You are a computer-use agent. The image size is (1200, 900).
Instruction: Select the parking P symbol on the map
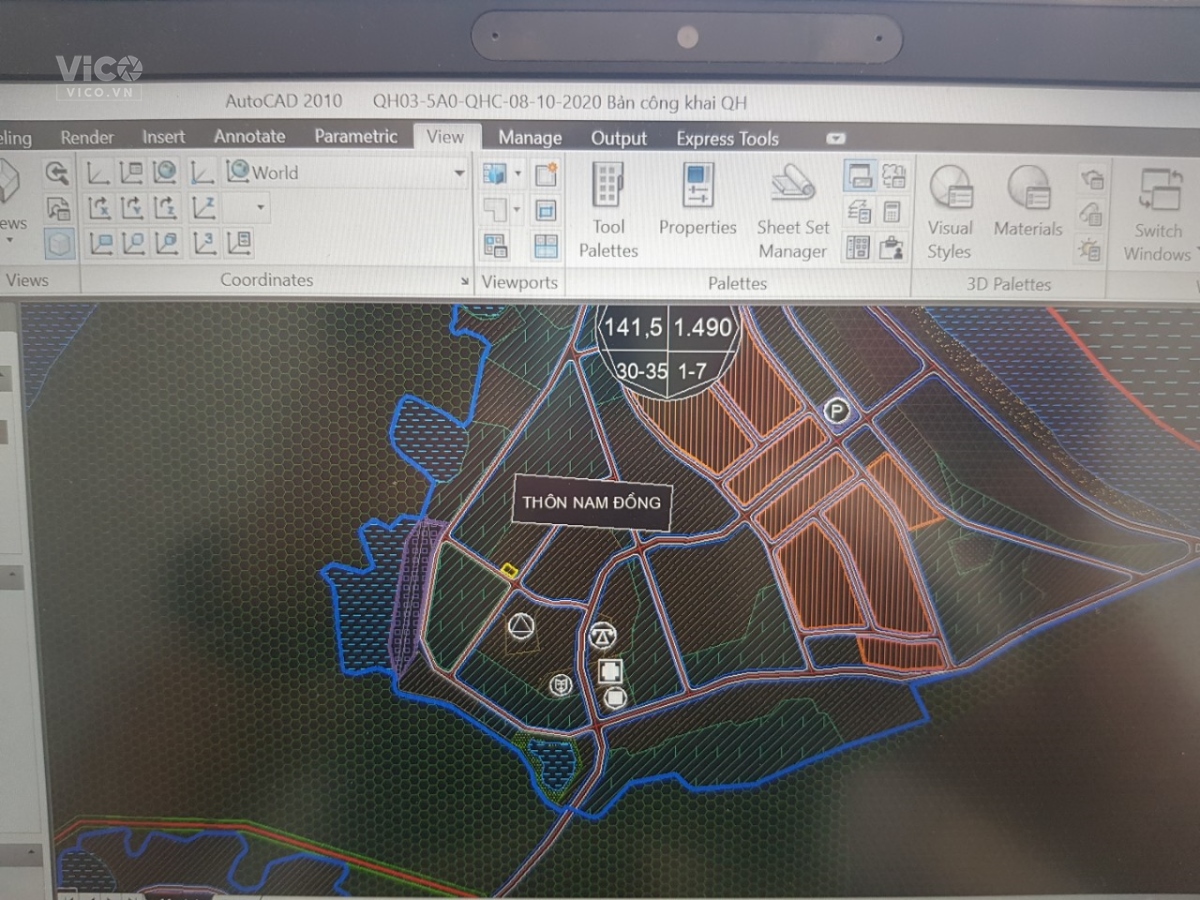point(836,409)
